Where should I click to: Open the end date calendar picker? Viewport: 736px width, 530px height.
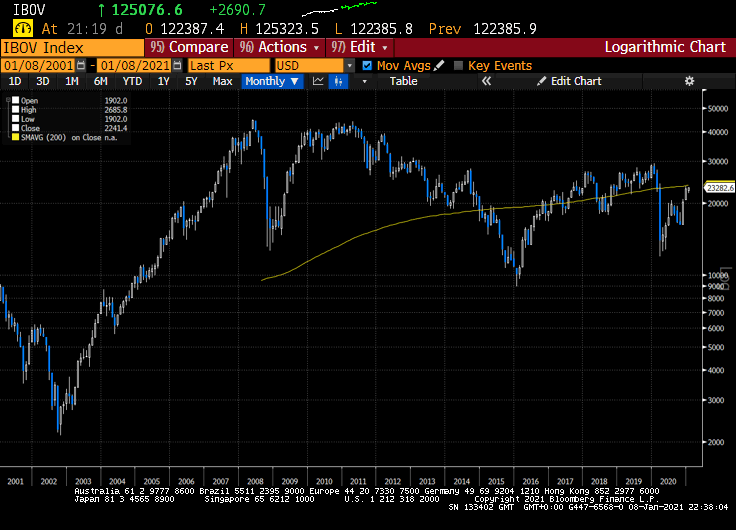pyautogui.click(x=177, y=65)
